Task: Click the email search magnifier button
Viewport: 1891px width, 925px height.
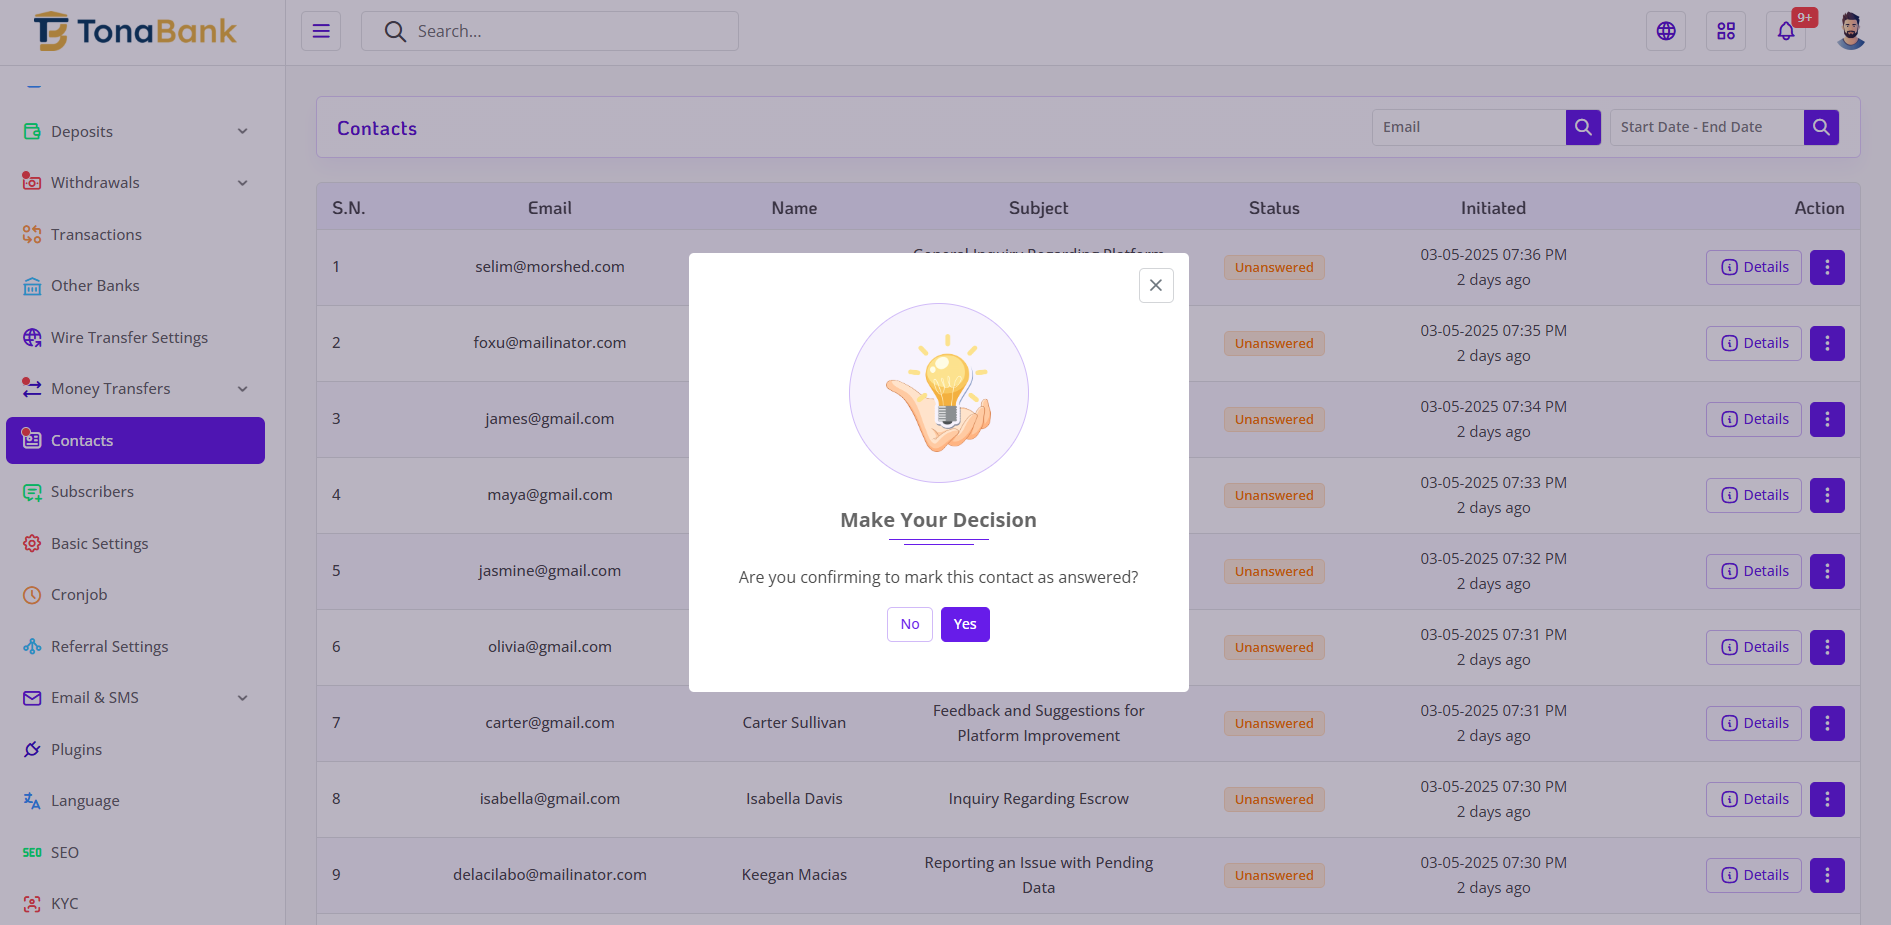Action: pyautogui.click(x=1582, y=127)
